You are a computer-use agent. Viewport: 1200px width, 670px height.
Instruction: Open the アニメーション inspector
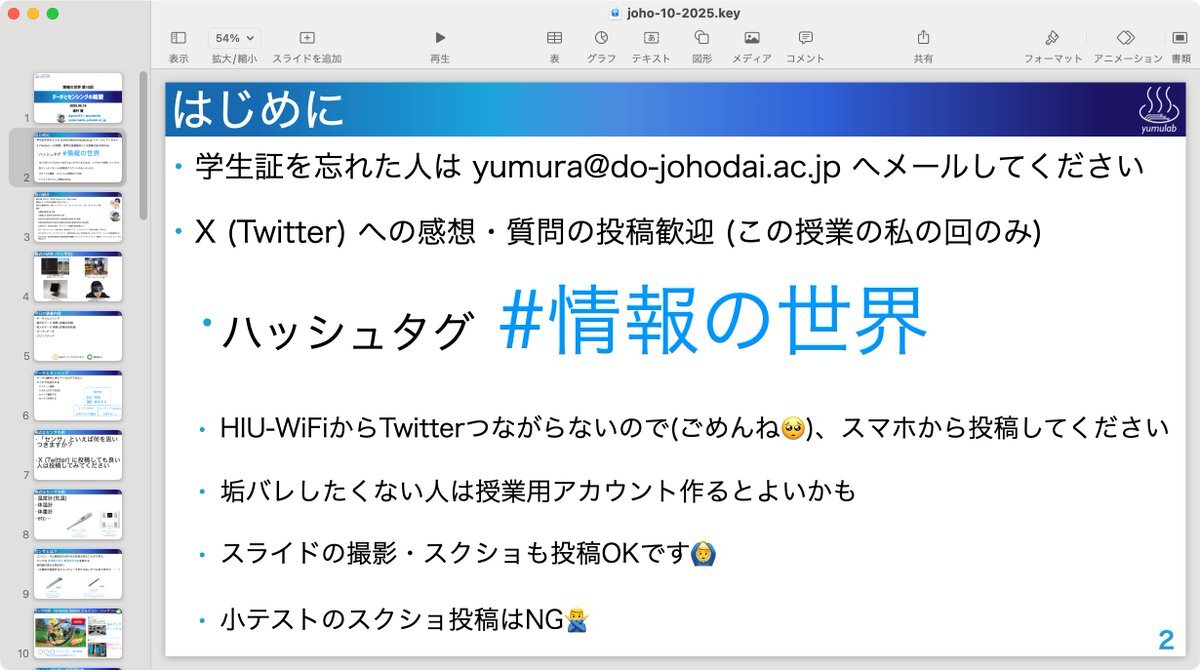(x=1127, y=38)
